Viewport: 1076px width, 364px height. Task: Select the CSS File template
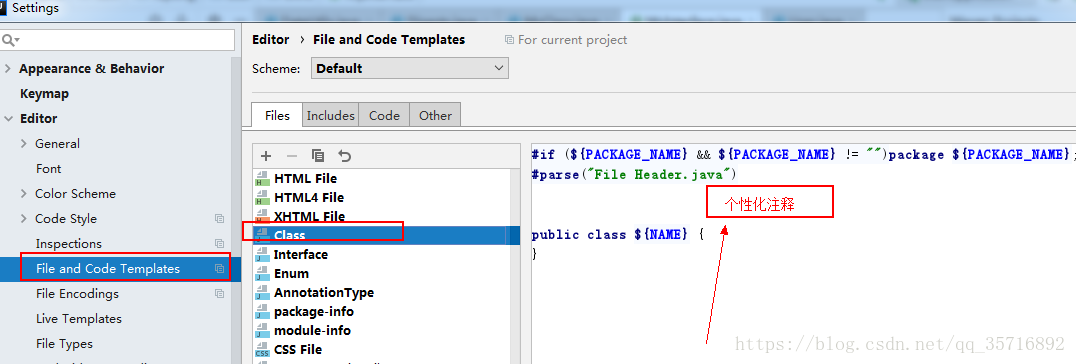[298, 350]
